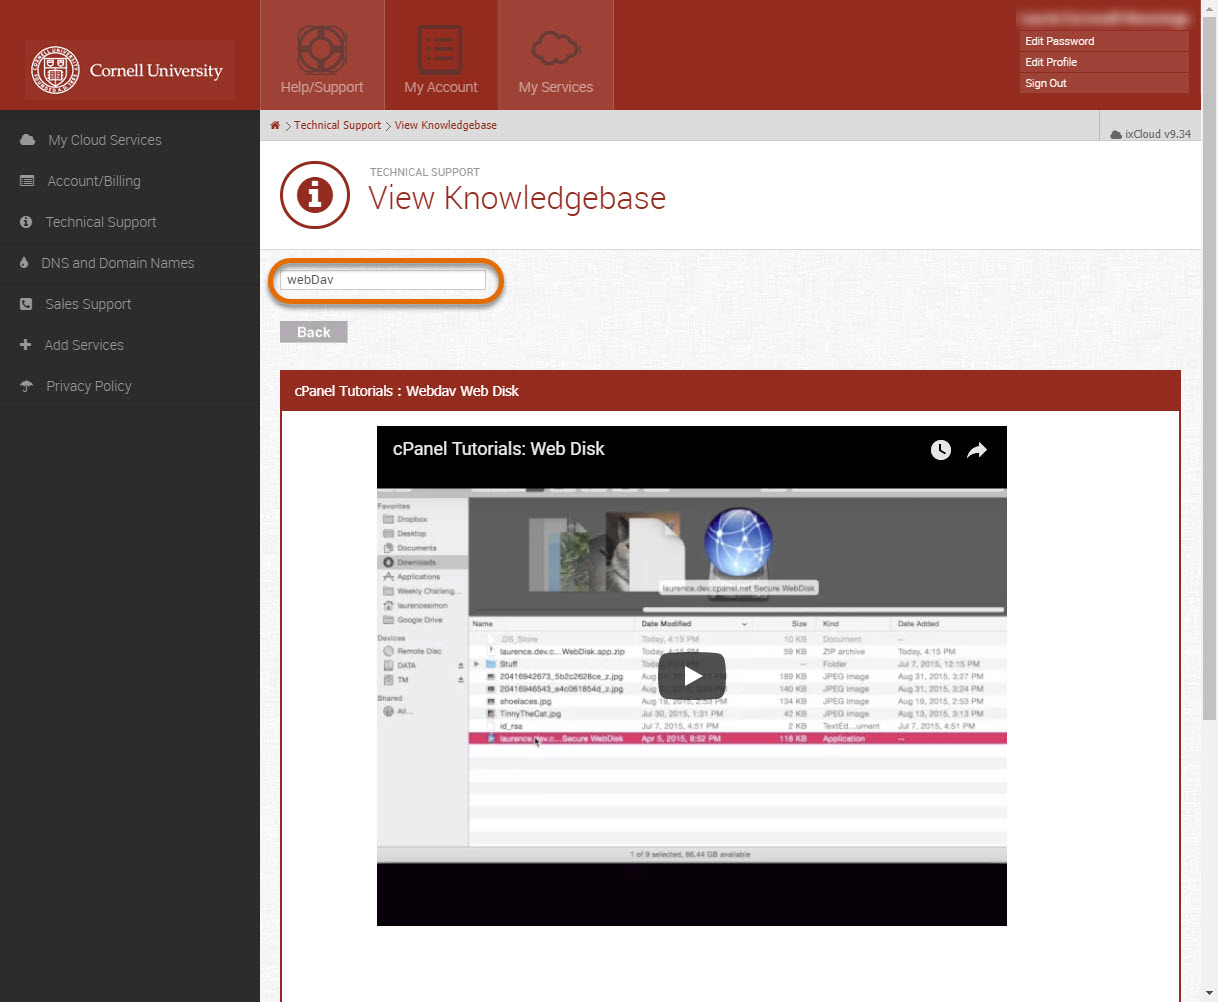Click the webDav search input field

click(385, 280)
